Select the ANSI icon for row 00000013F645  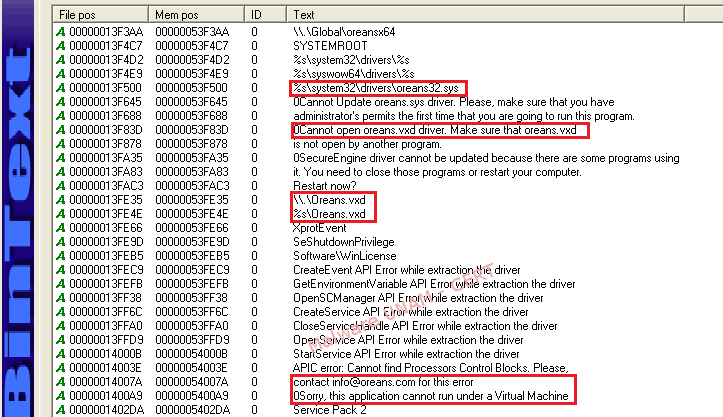60,102
